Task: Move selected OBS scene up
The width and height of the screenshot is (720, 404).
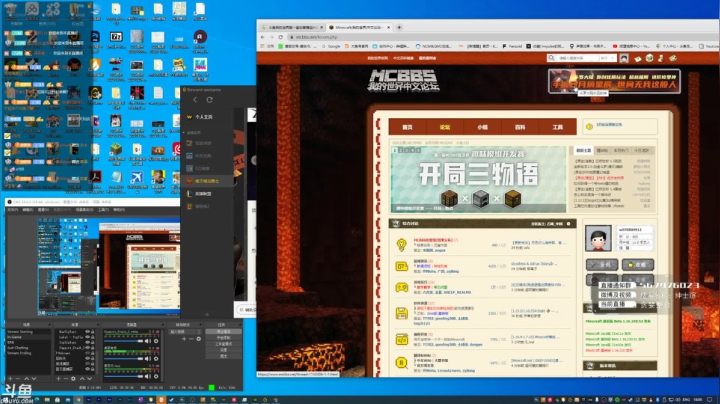Action: point(27,378)
